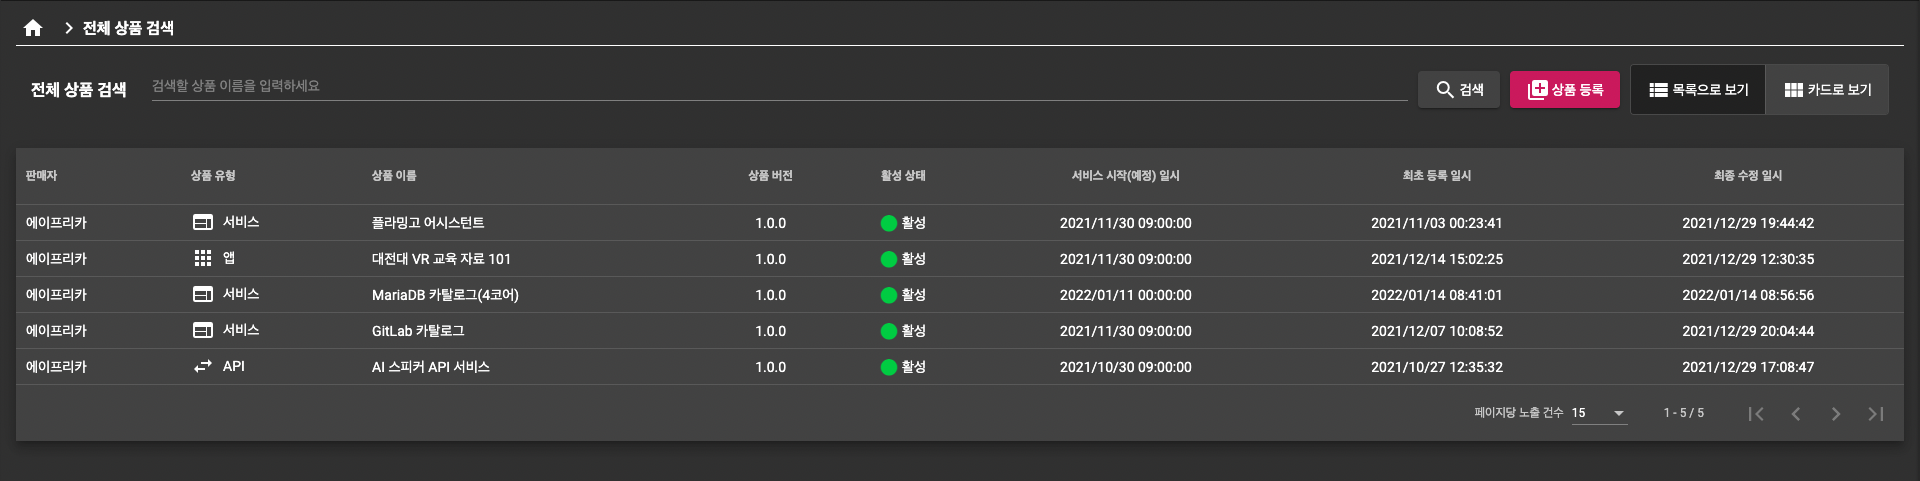Jump to the last page icon
This screenshot has height=481, width=1920.
pyautogui.click(x=1875, y=413)
